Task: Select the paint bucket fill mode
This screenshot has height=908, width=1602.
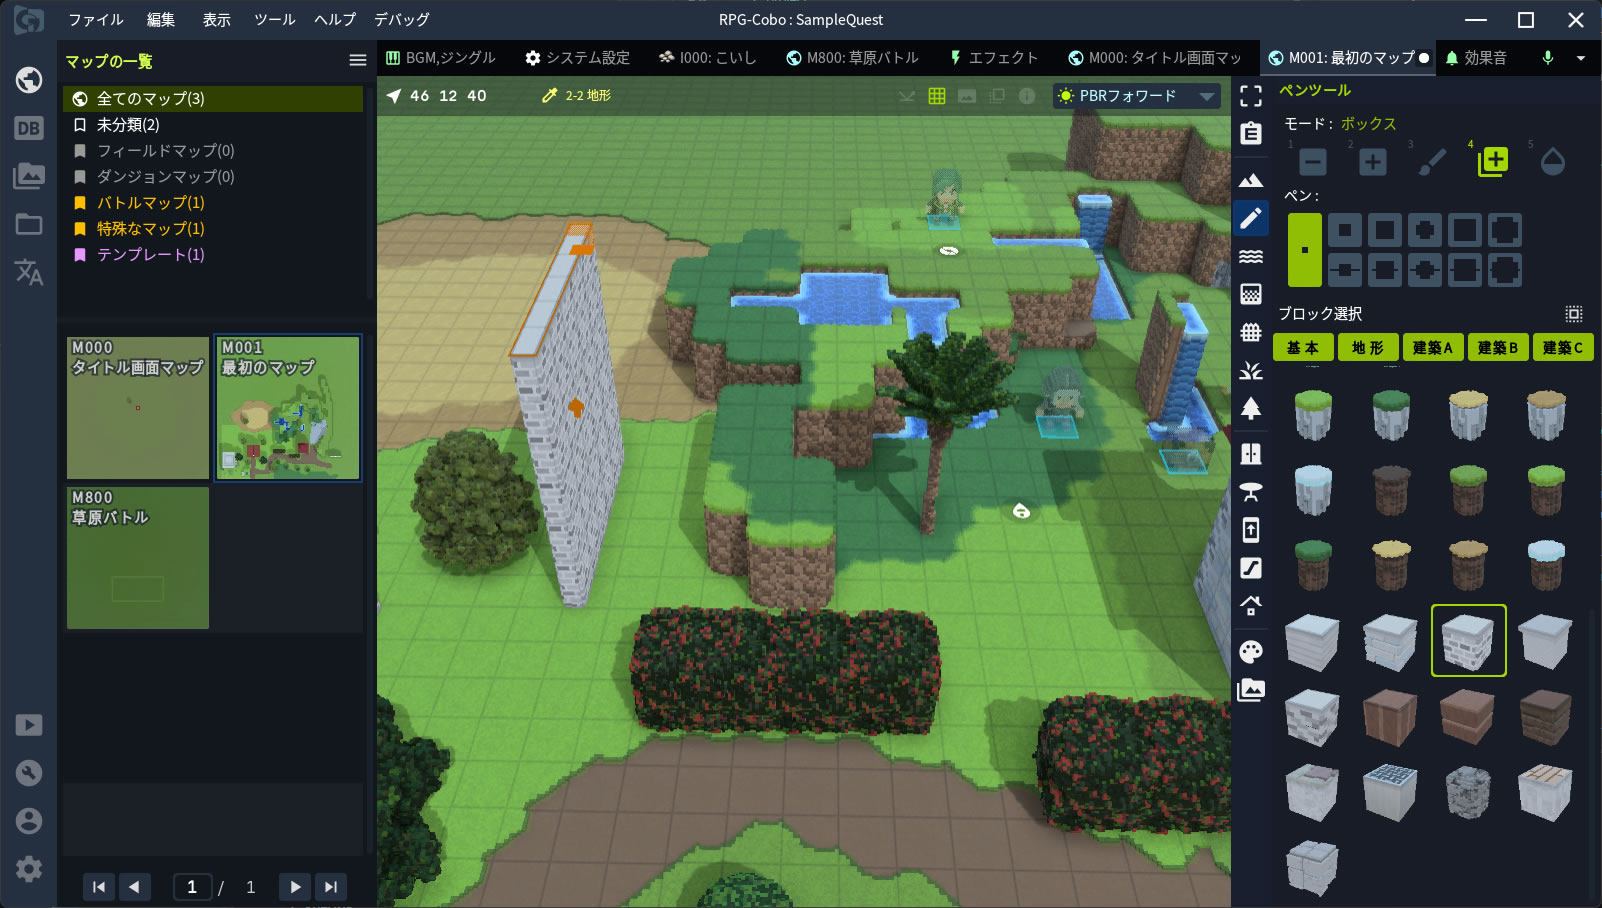Action: click(x=1552, y=161)
